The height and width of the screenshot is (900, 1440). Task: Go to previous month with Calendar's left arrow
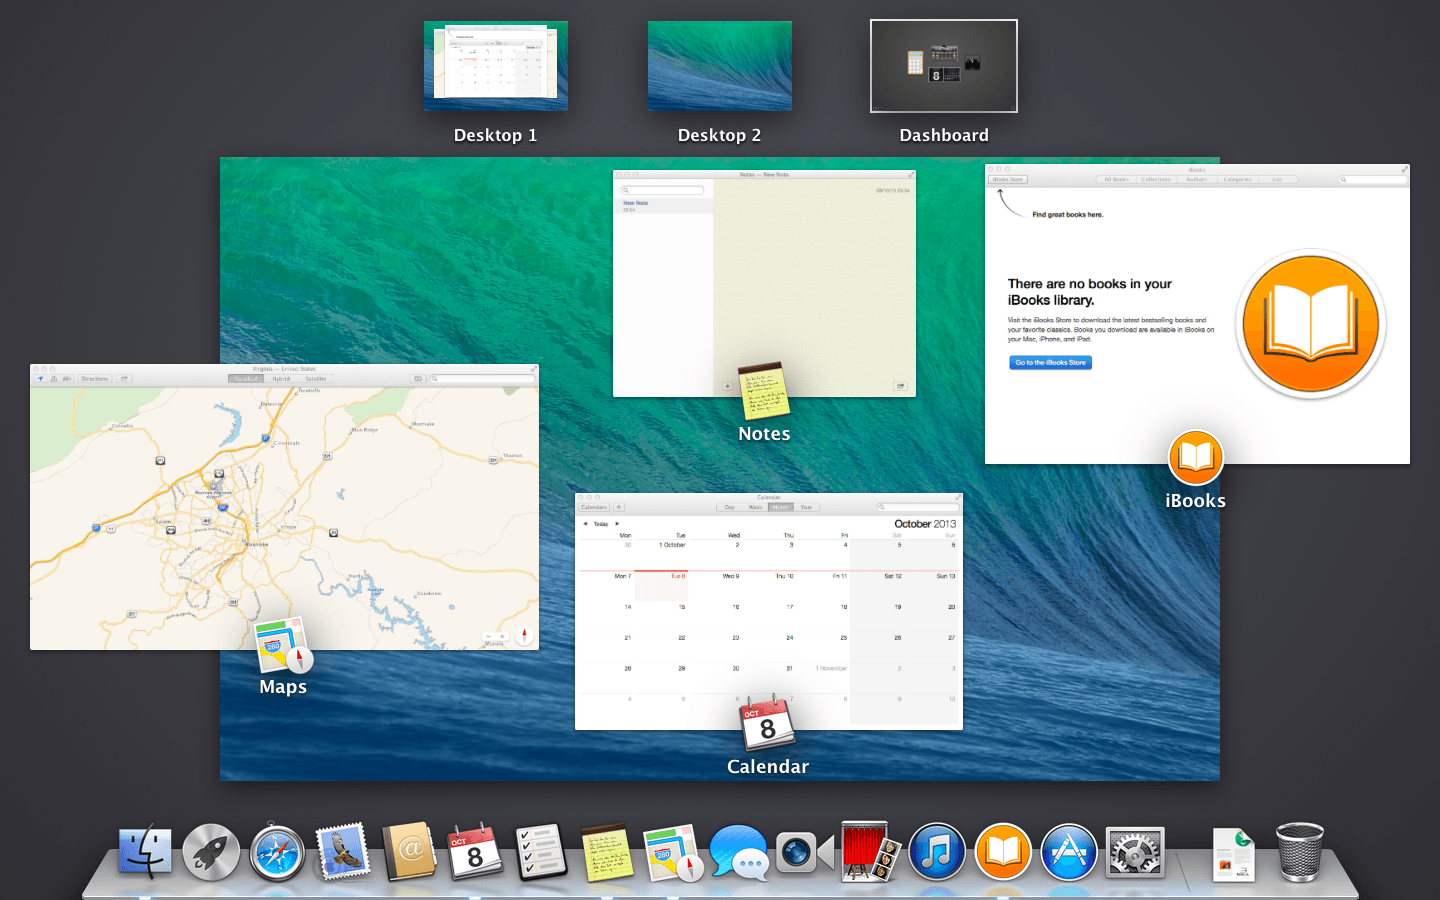[585, 524]
